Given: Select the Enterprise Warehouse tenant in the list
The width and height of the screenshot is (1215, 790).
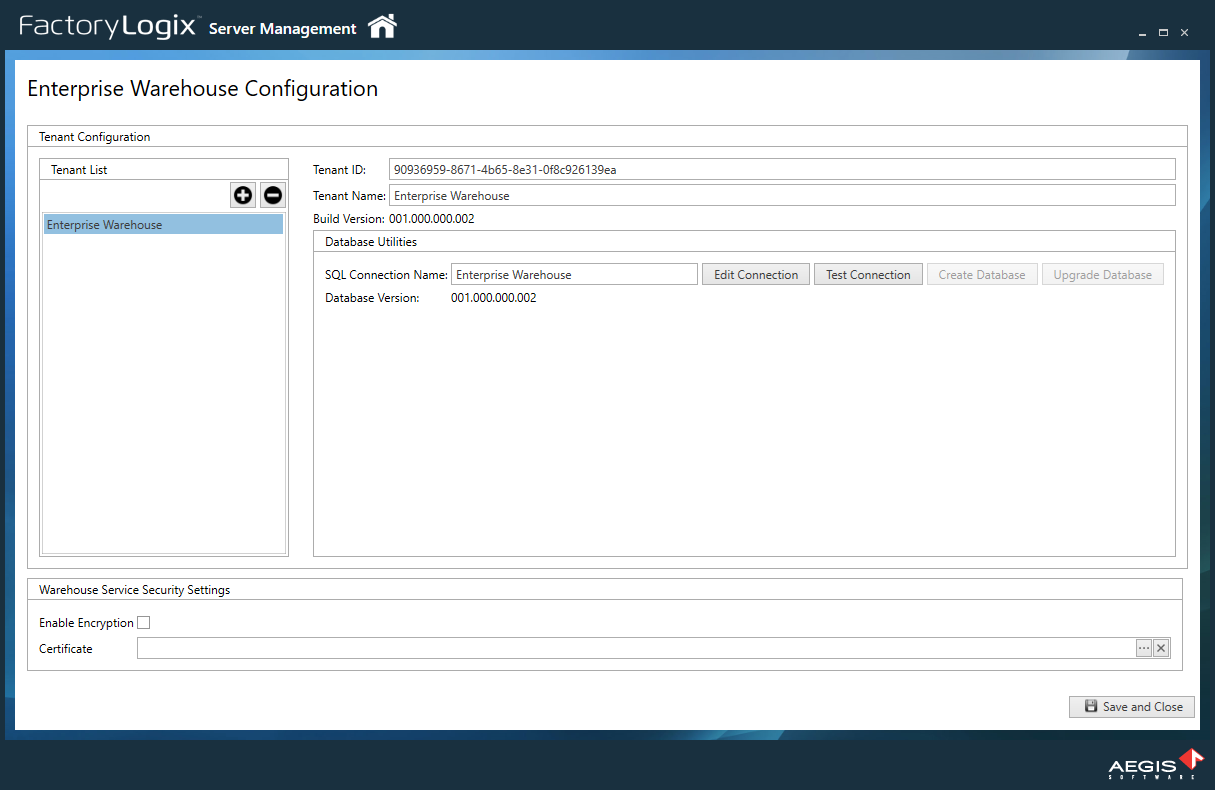Looking at the screenshot, I should 130,224.
